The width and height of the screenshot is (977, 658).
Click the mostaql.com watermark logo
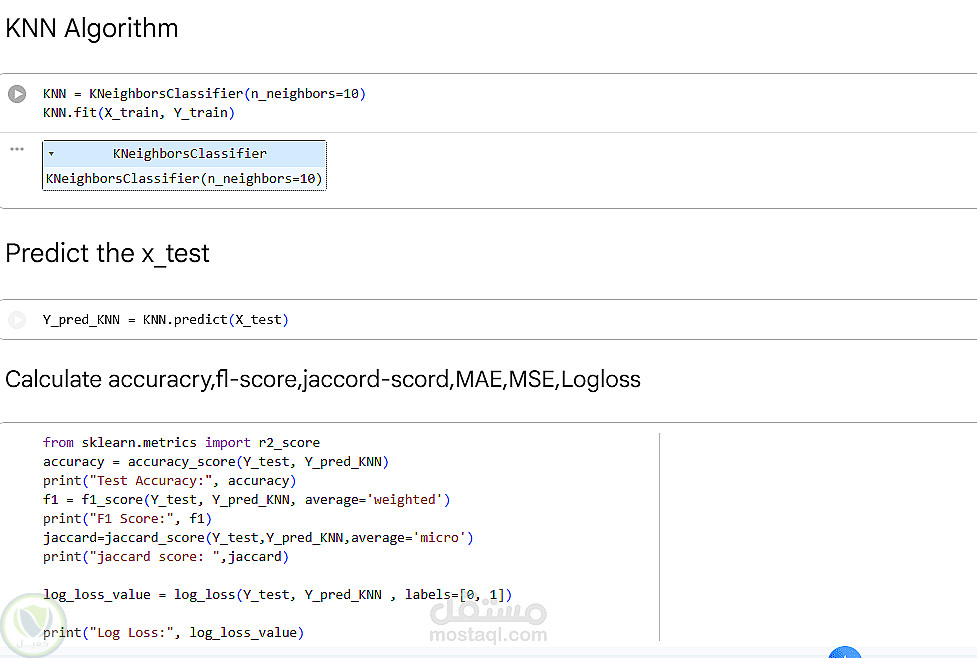(488, 621)
